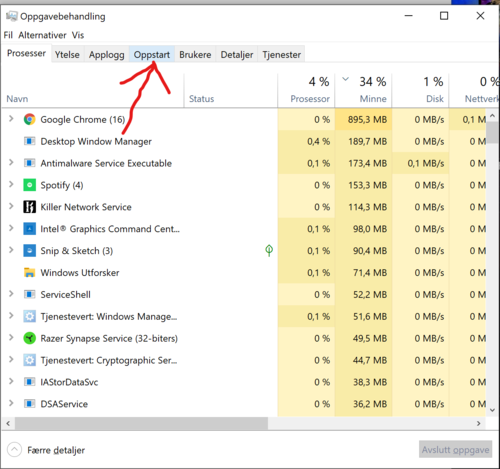500x469 pixels.
Task: Click the Desktop Window Manager icon
Action: 29,141
